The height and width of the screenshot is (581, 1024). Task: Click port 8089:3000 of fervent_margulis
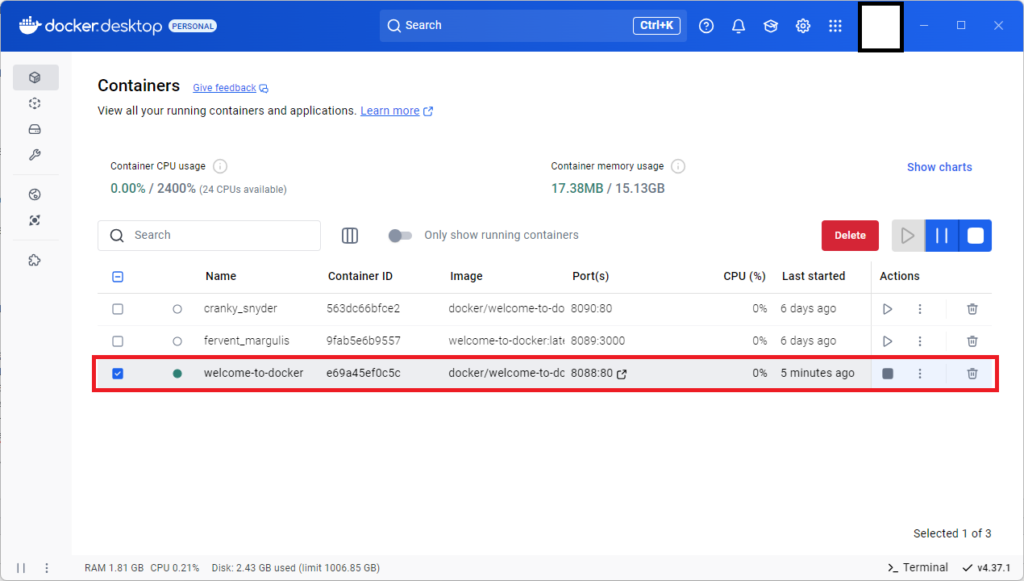click(x=598, y=341)
